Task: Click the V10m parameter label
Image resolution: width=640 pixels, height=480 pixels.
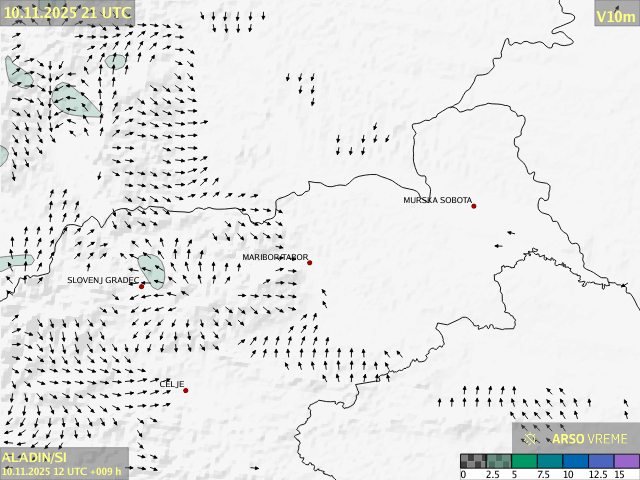Action: point(616,16)
